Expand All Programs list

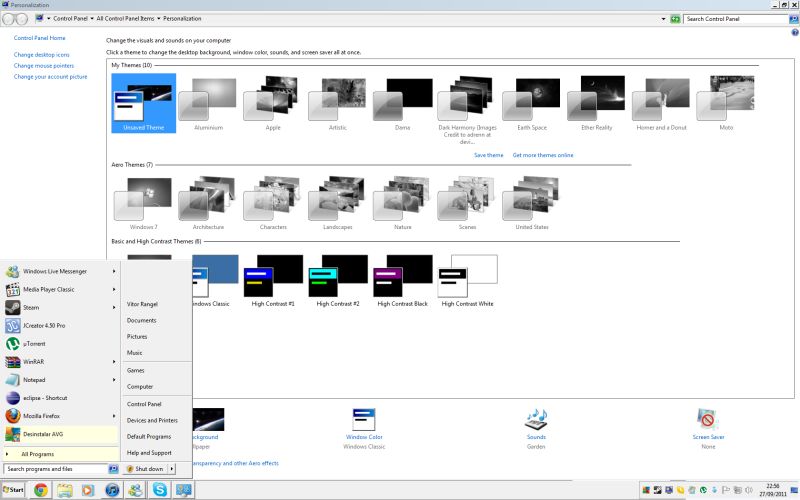[x=60, y=454]
